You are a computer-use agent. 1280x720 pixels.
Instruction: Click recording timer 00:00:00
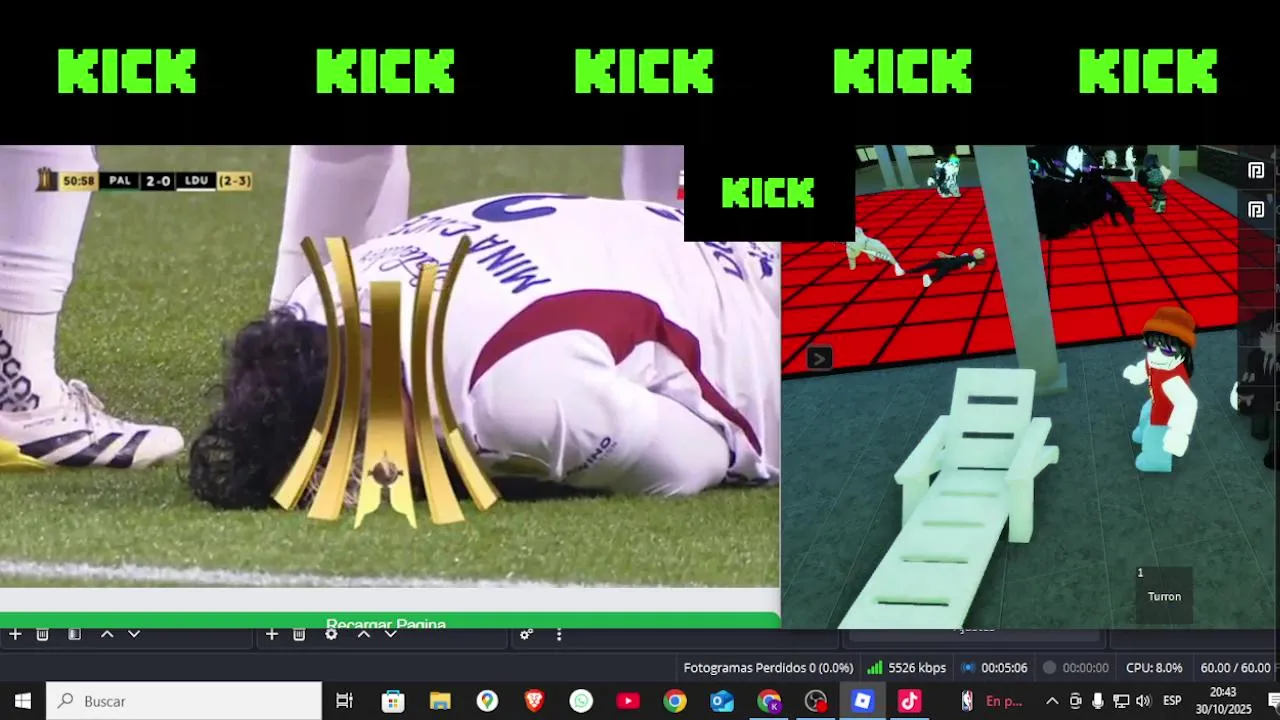point(1075,668)
